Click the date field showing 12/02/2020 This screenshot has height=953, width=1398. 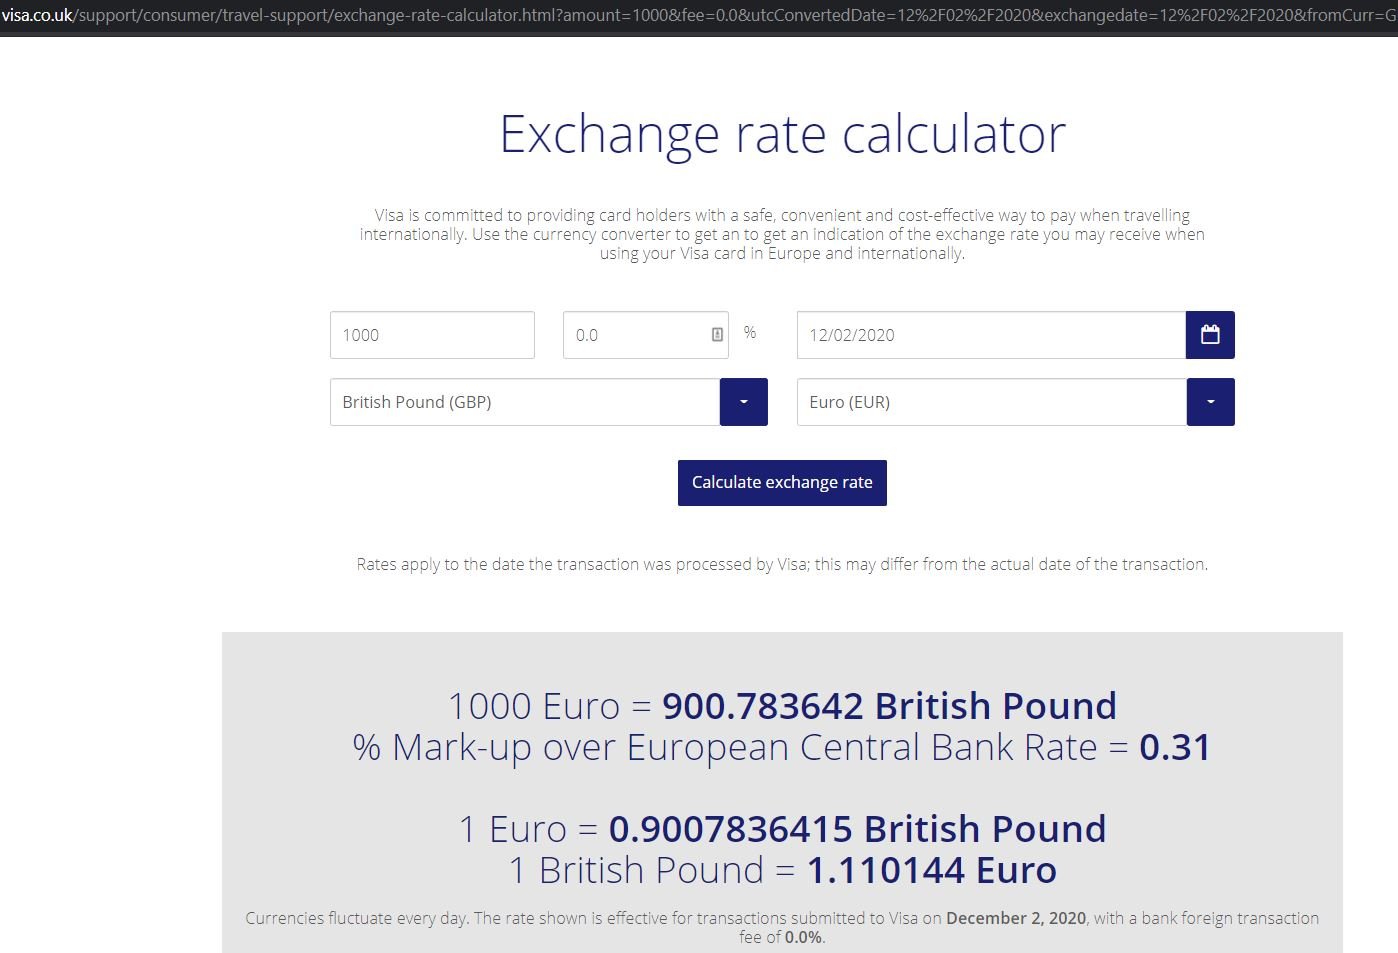point(991,335)
